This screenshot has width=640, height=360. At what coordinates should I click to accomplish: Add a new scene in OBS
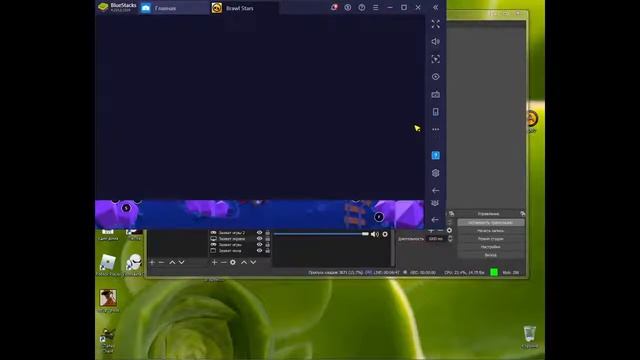(x=152, y=262)
